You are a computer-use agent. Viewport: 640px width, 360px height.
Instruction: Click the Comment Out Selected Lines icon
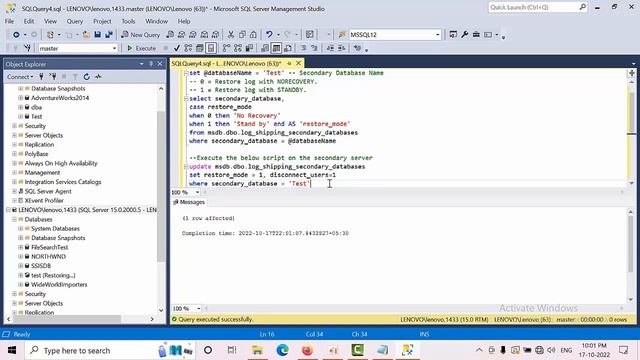pyautogui.click(x=303, y=48)
